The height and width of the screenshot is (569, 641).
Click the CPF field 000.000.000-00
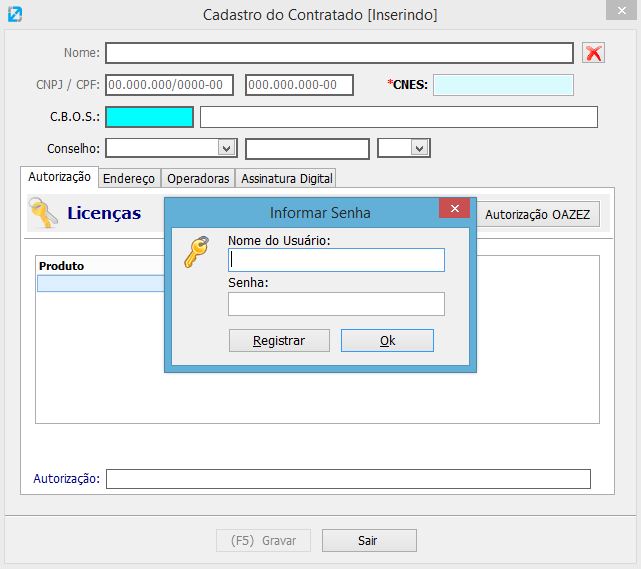[x=299, y=85]
